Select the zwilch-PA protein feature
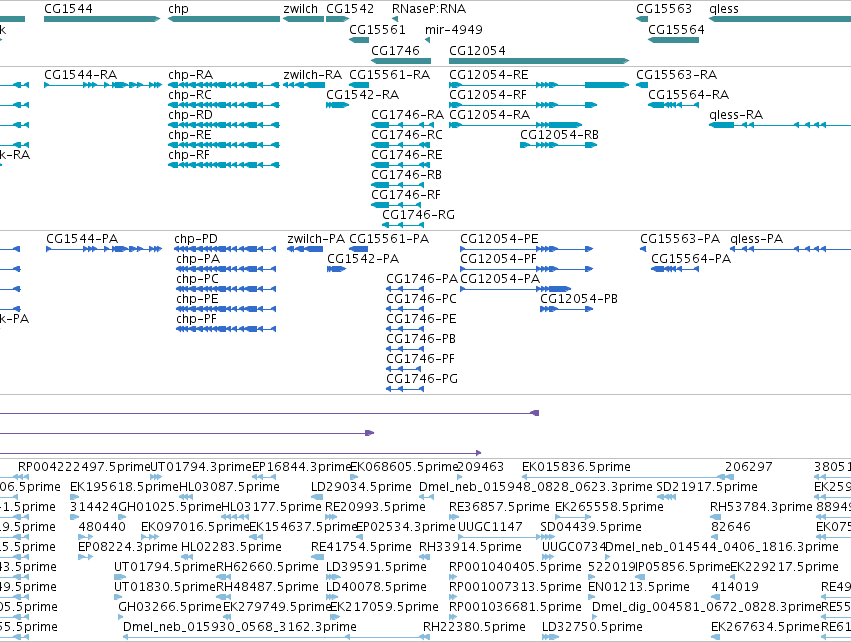Screen dimensions: 851x642 point(305,249)
